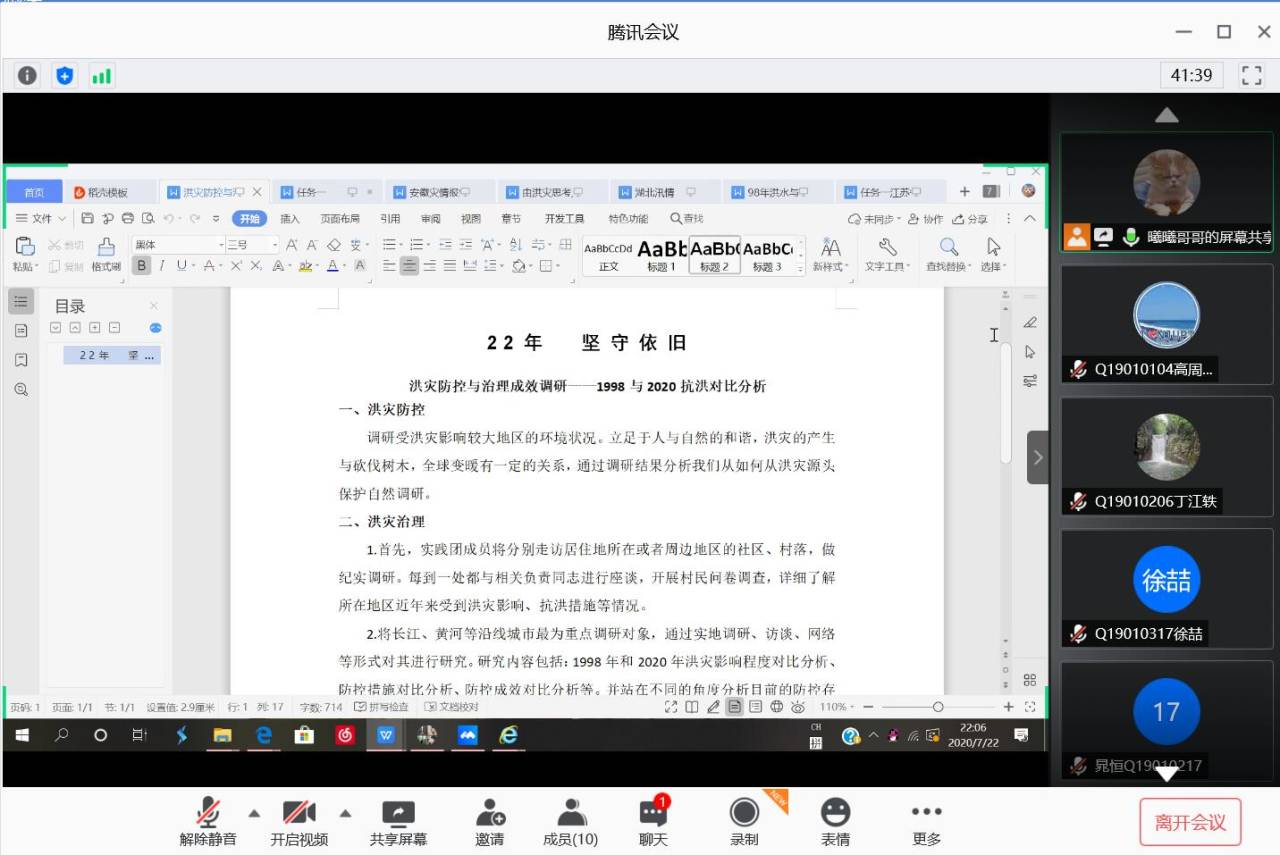
Task: Click the zoom slider in the shared document
Action: click(937, 707)
